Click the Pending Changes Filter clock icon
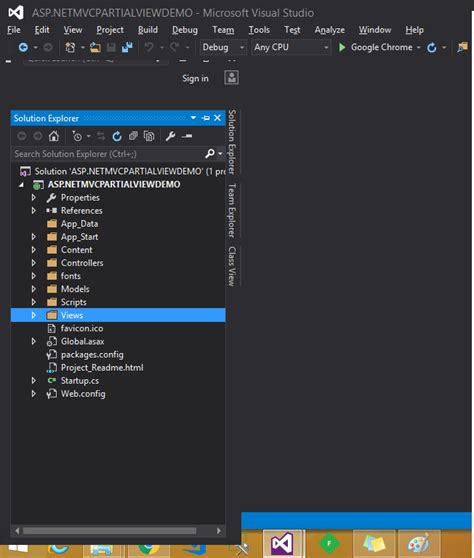The image size is (474, 558). coord(77,136)
